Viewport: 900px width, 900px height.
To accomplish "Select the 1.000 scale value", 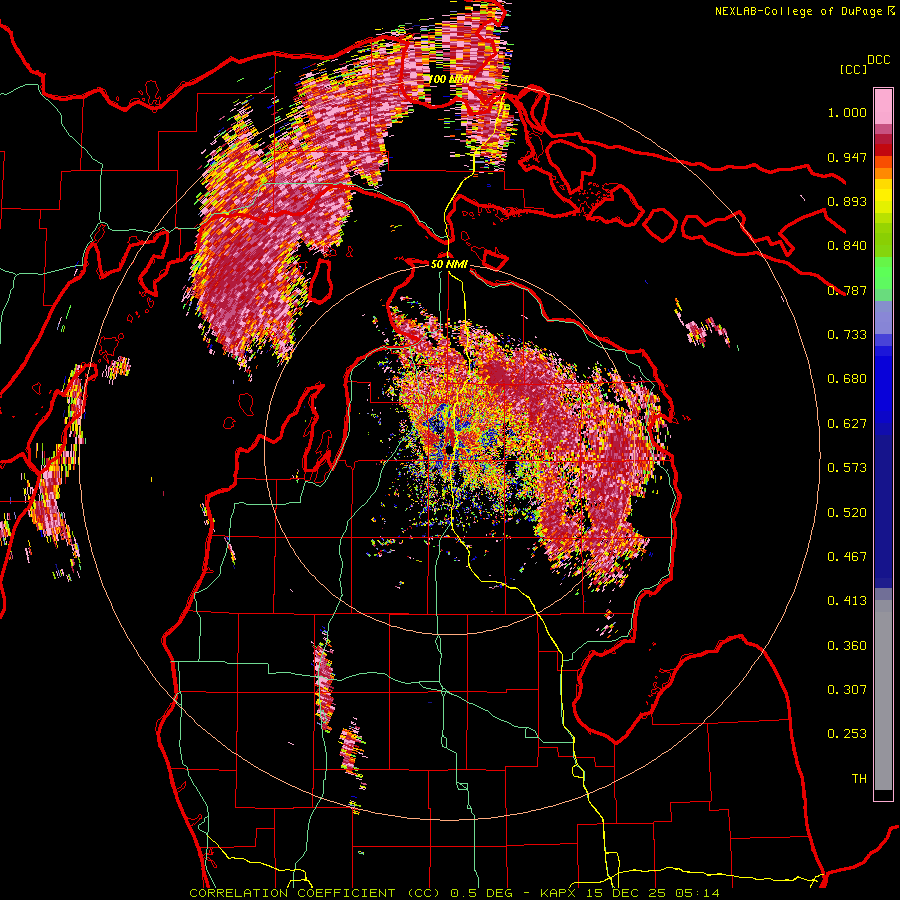I will (847, 112).
